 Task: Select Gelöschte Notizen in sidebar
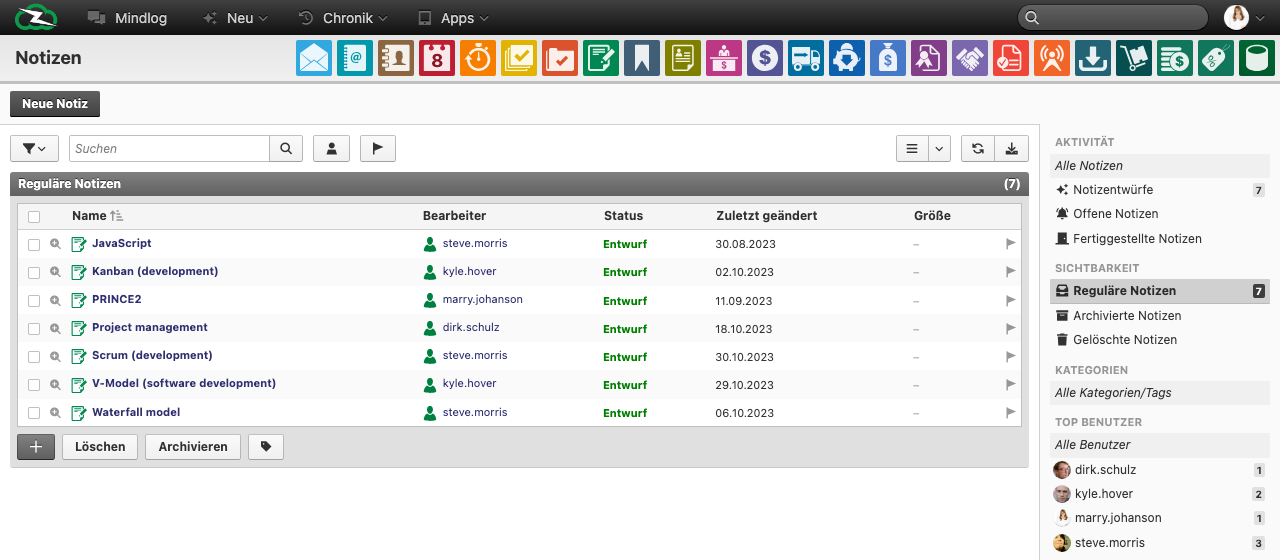[x=1125, y=340]
